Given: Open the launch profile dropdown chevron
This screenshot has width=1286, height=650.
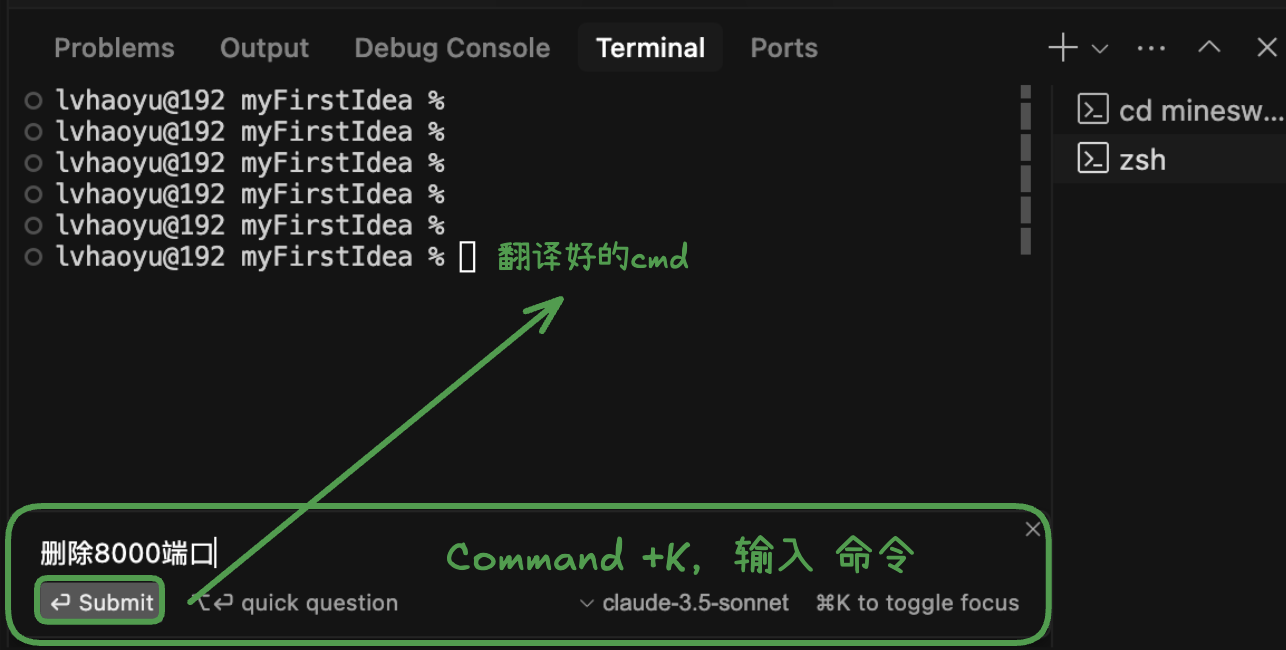Looking at the screenshot, I should tap(1100, 48).
